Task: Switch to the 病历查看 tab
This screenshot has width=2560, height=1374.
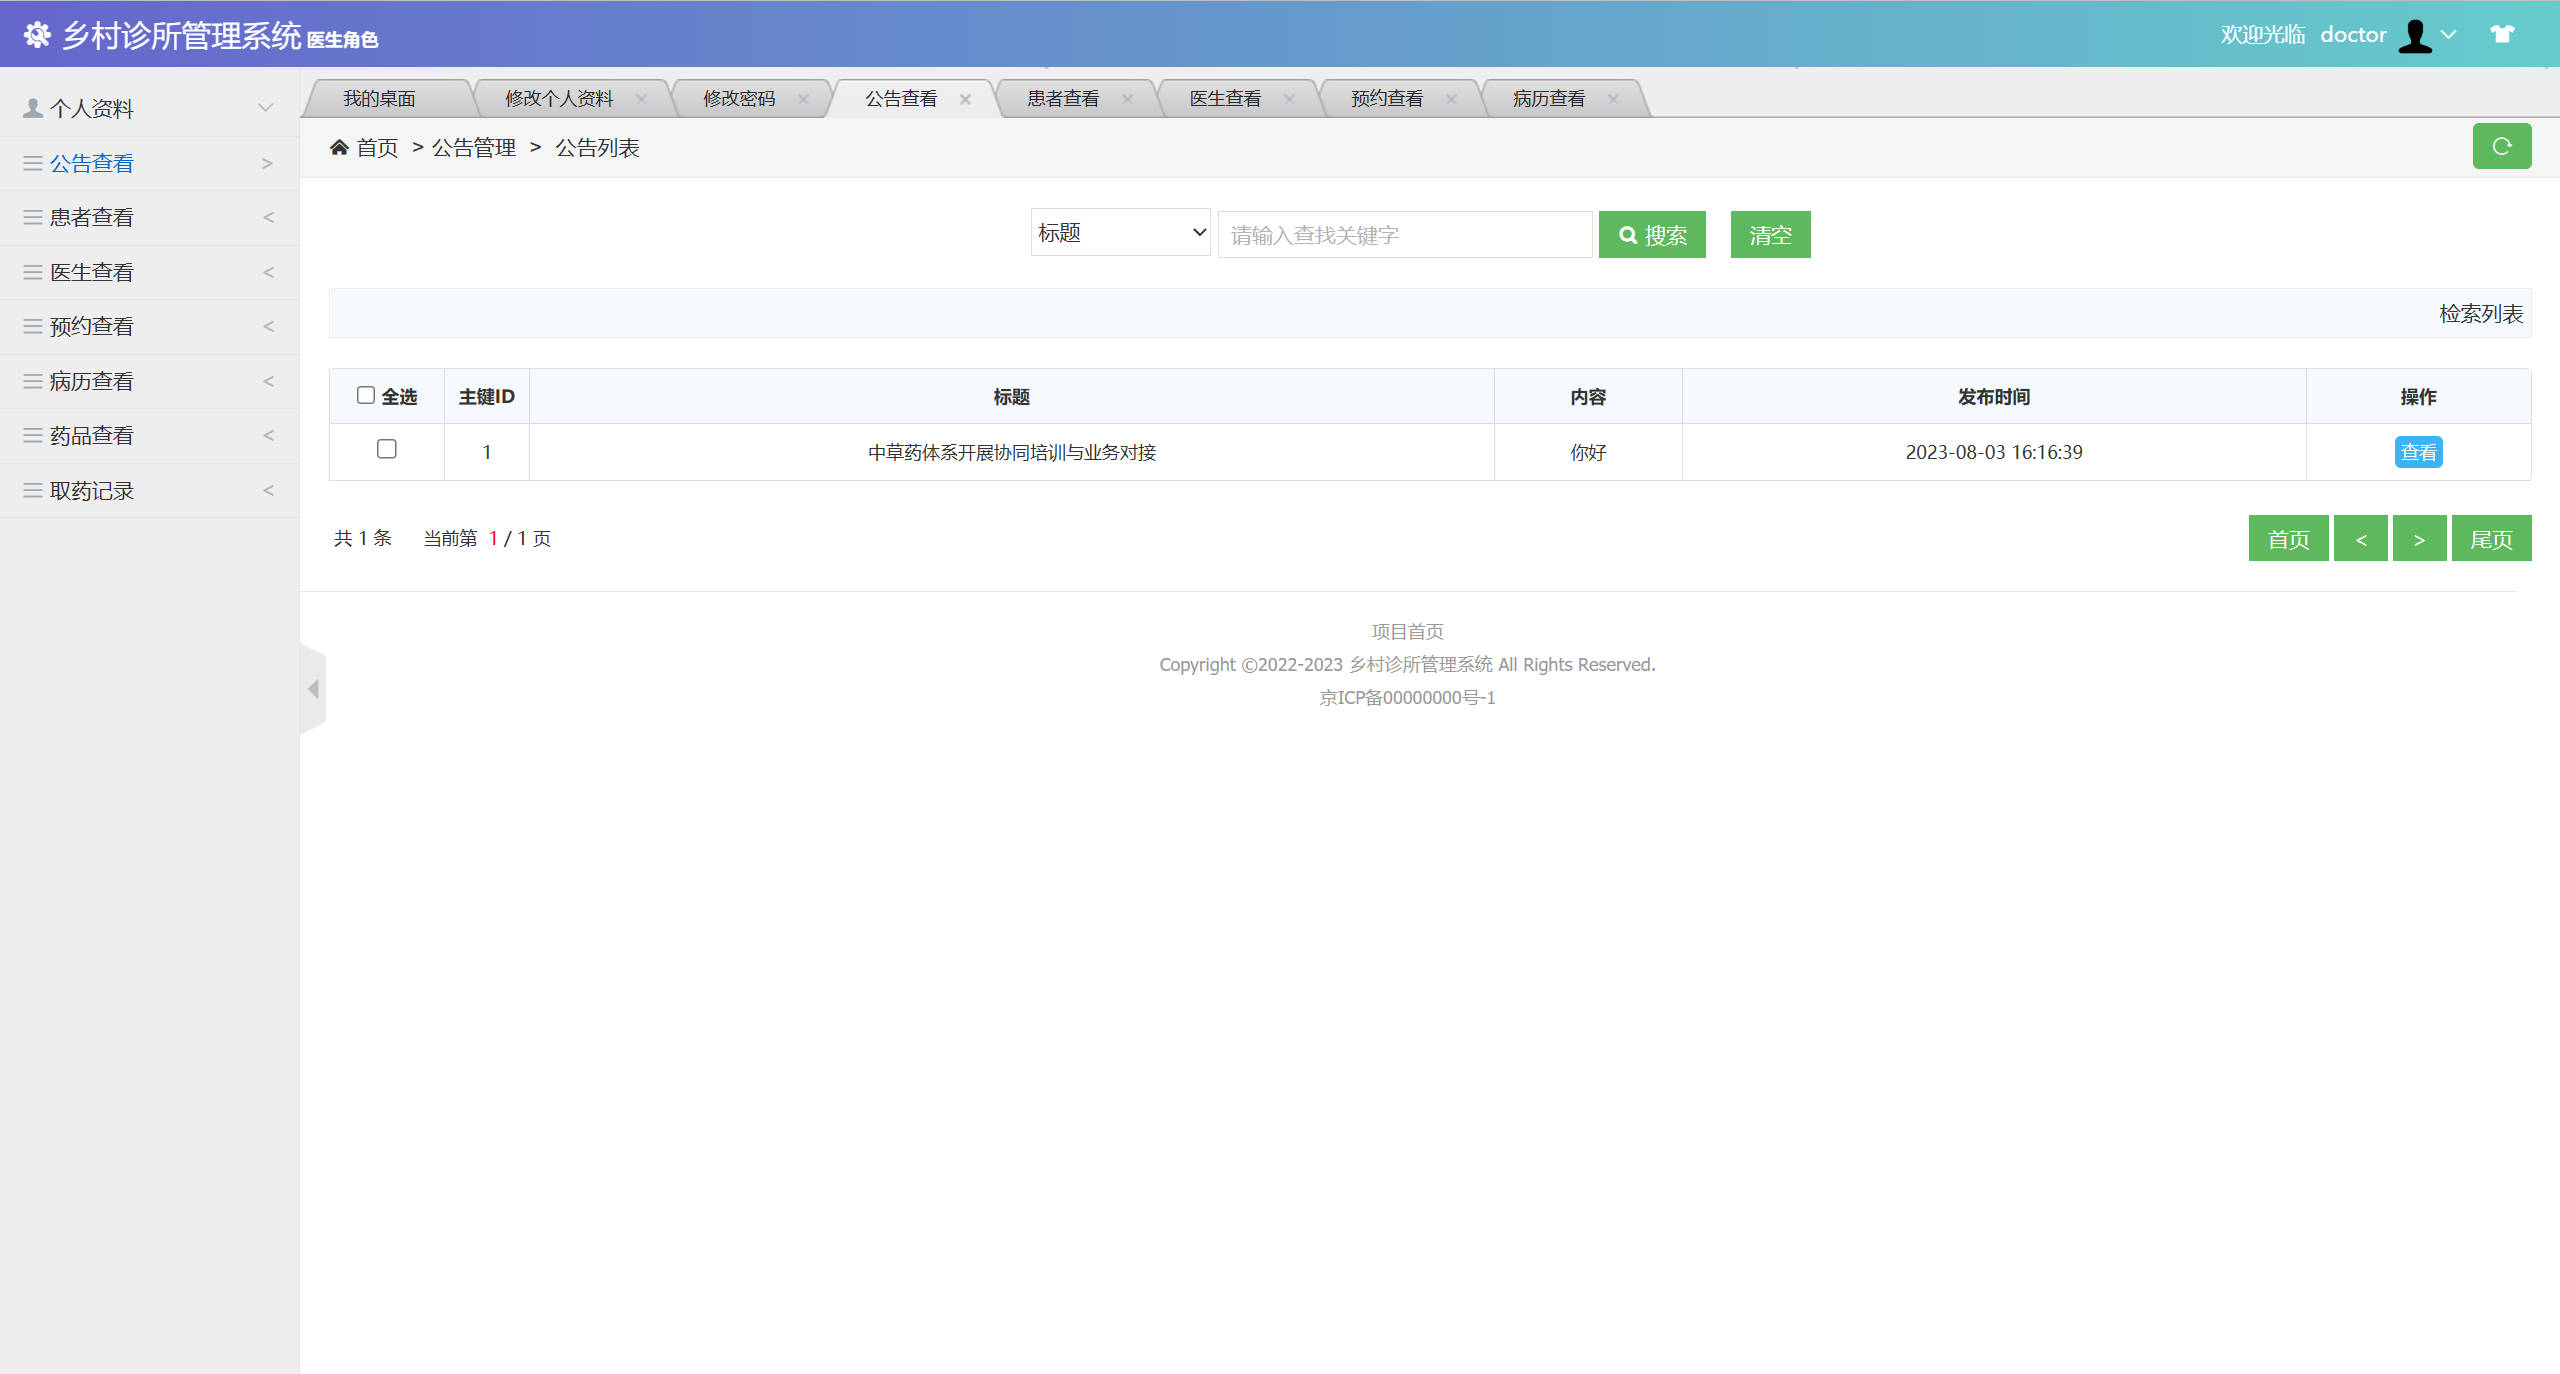Action: tap(1549, 97)
